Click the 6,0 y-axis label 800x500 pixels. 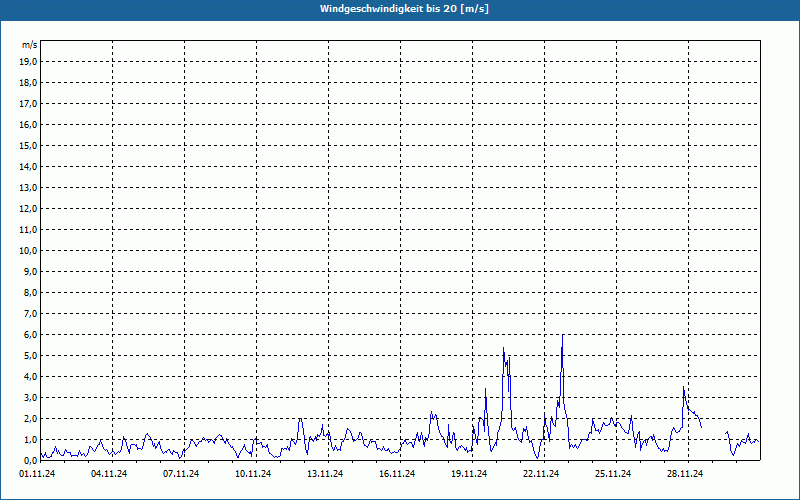click(x=31, y=335)
